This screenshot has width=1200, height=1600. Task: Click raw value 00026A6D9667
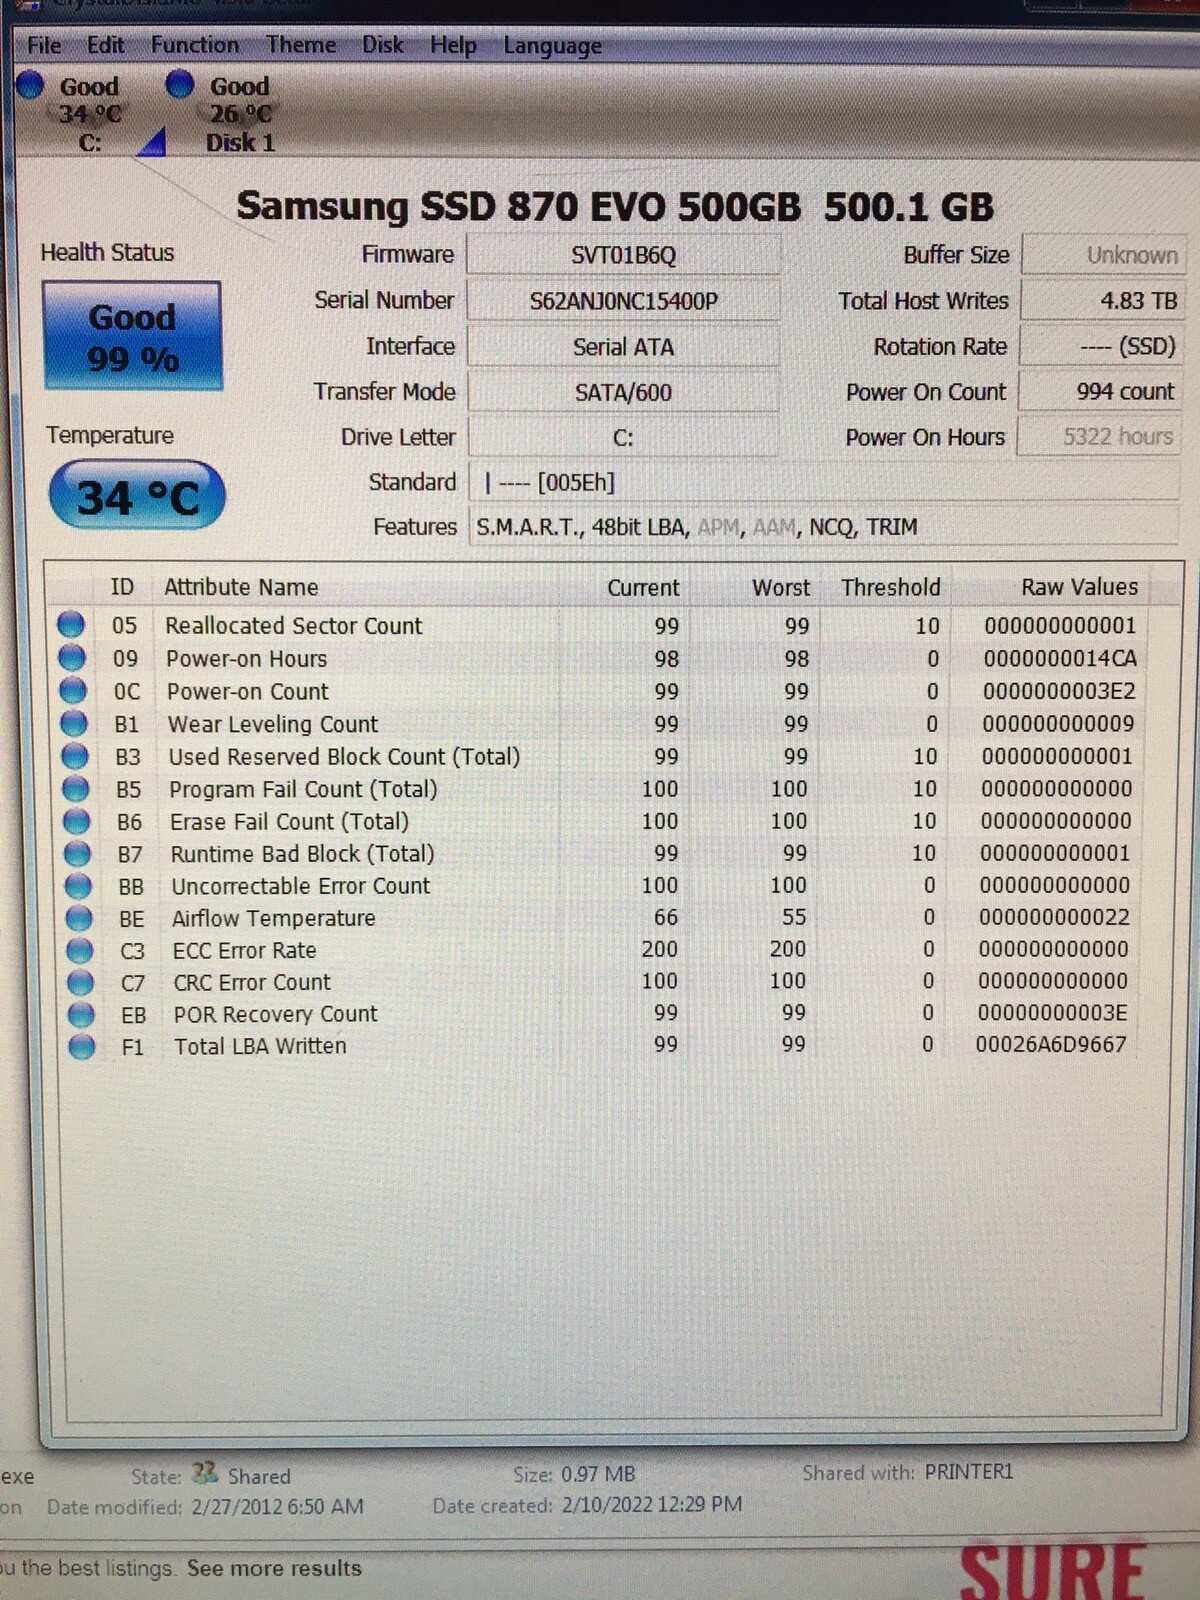click(1051, 1044)
